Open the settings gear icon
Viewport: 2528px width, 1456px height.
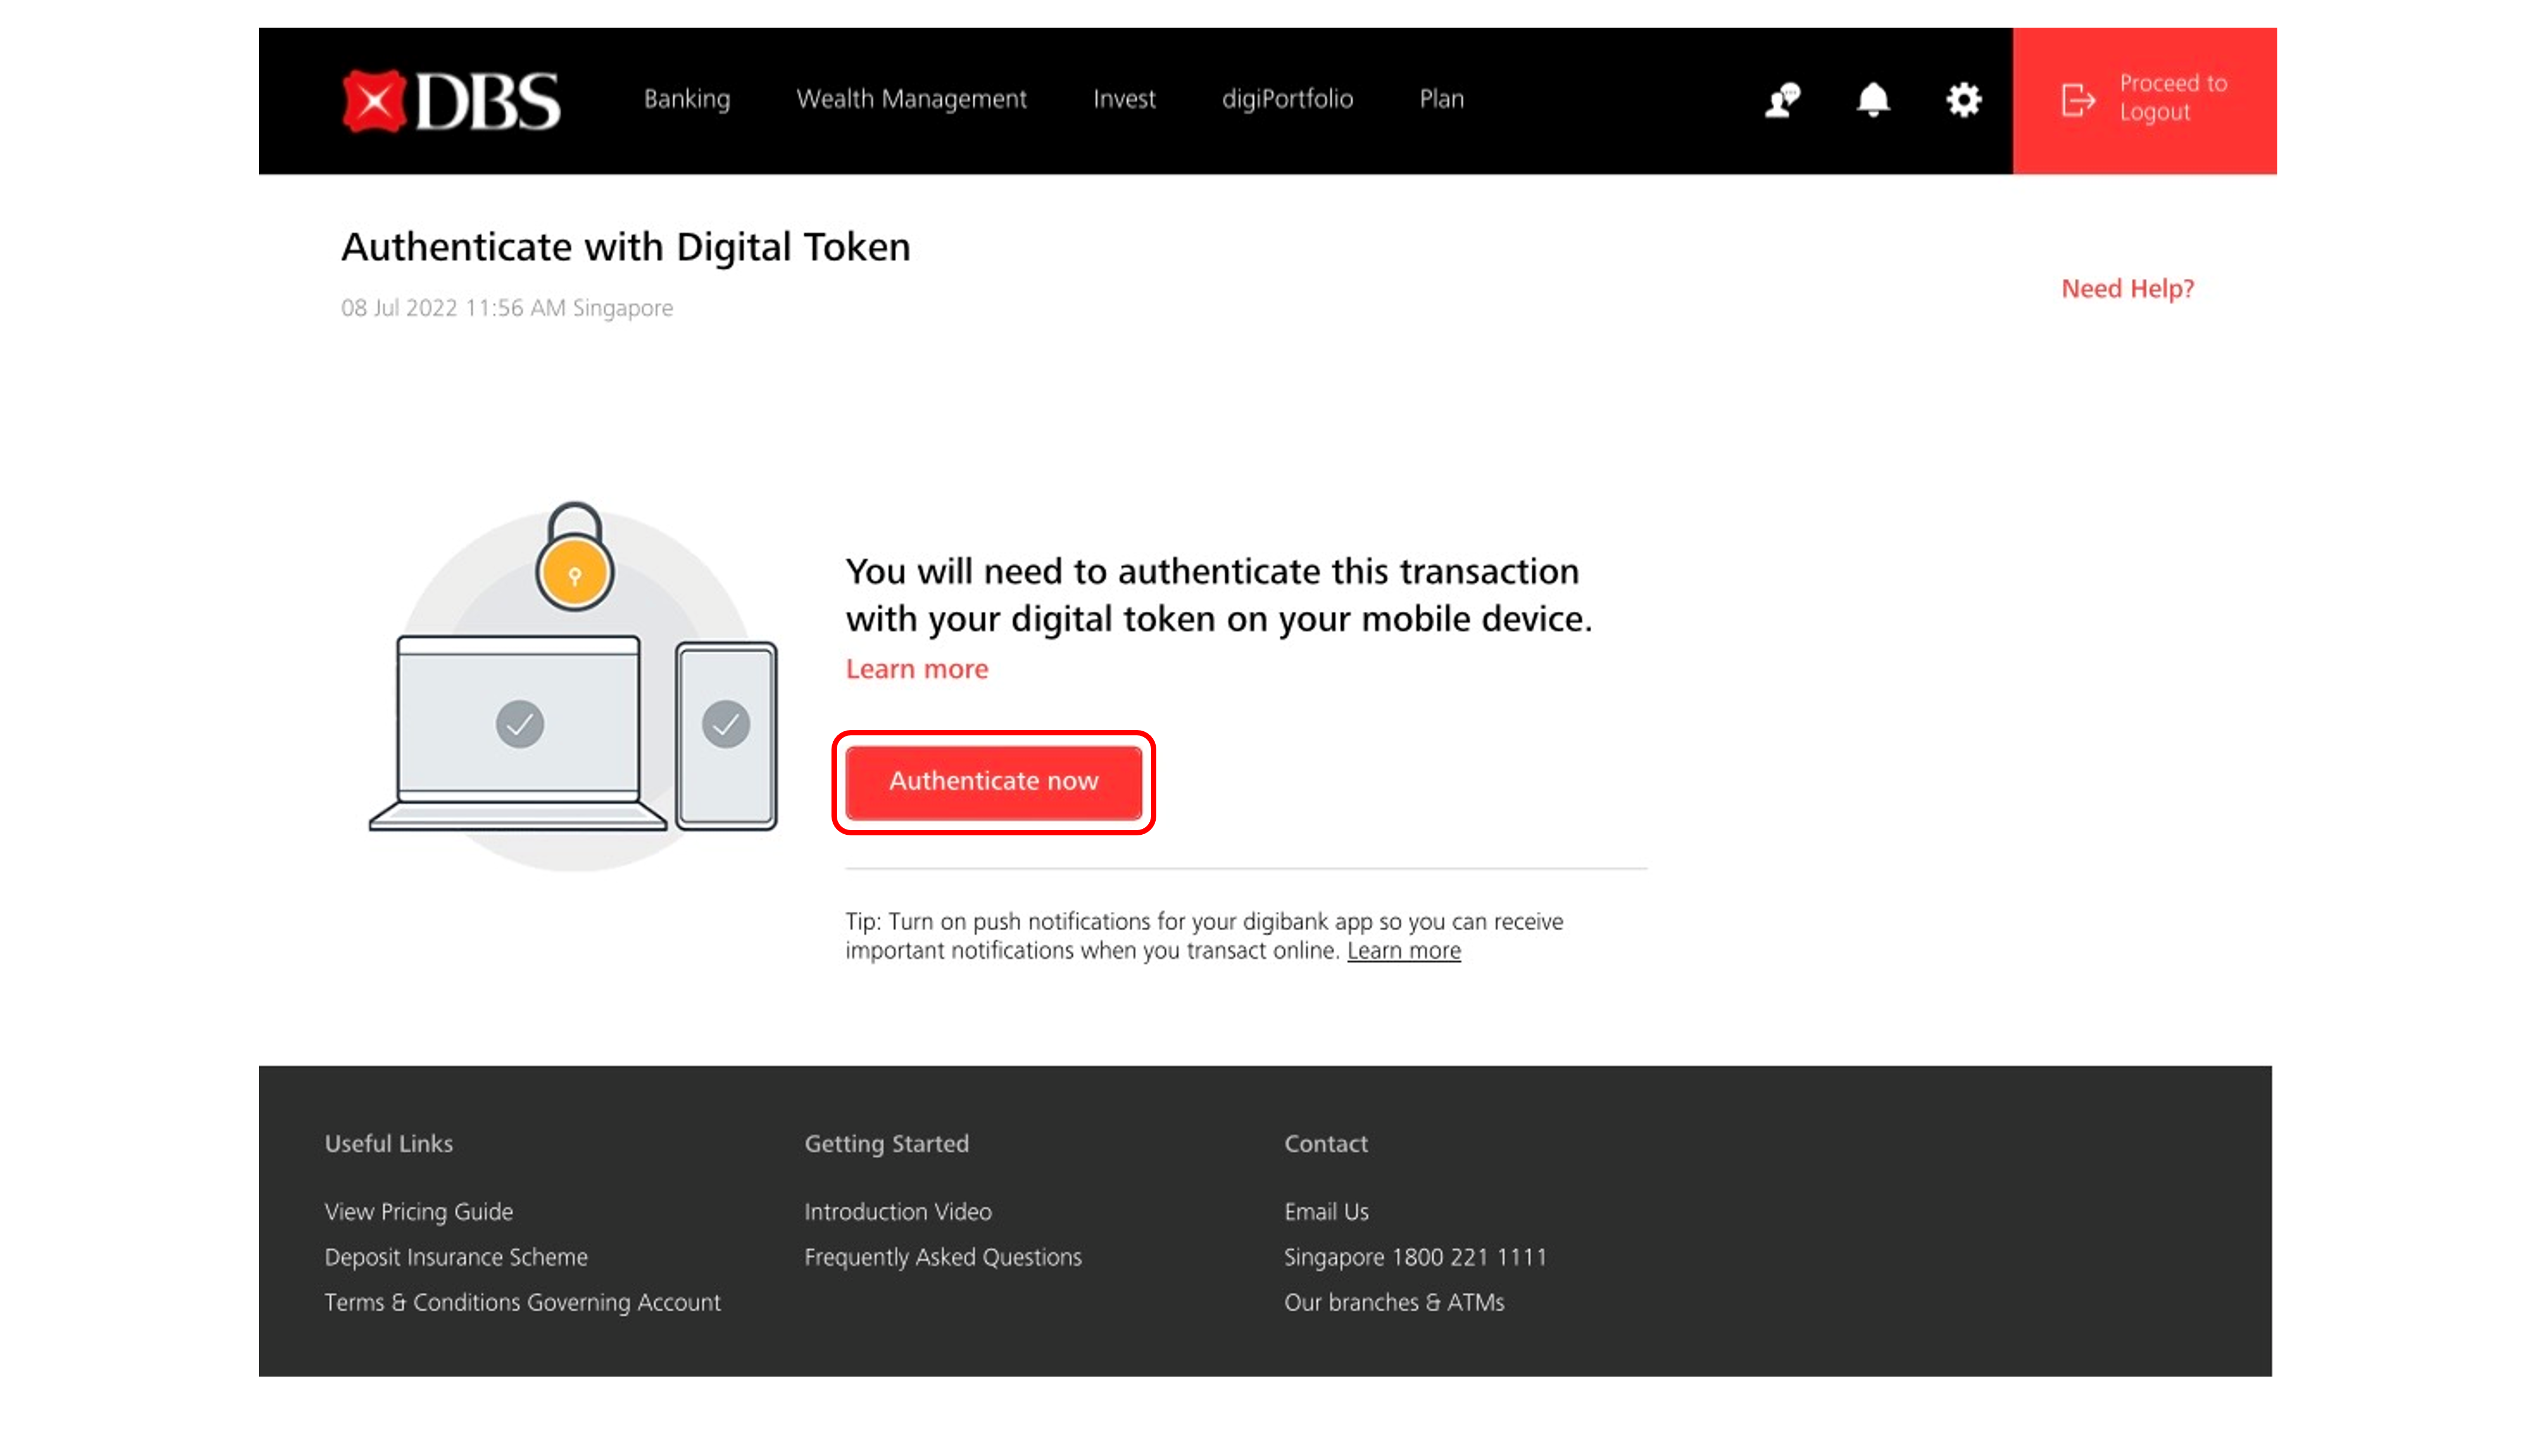tap(1964, 100)
